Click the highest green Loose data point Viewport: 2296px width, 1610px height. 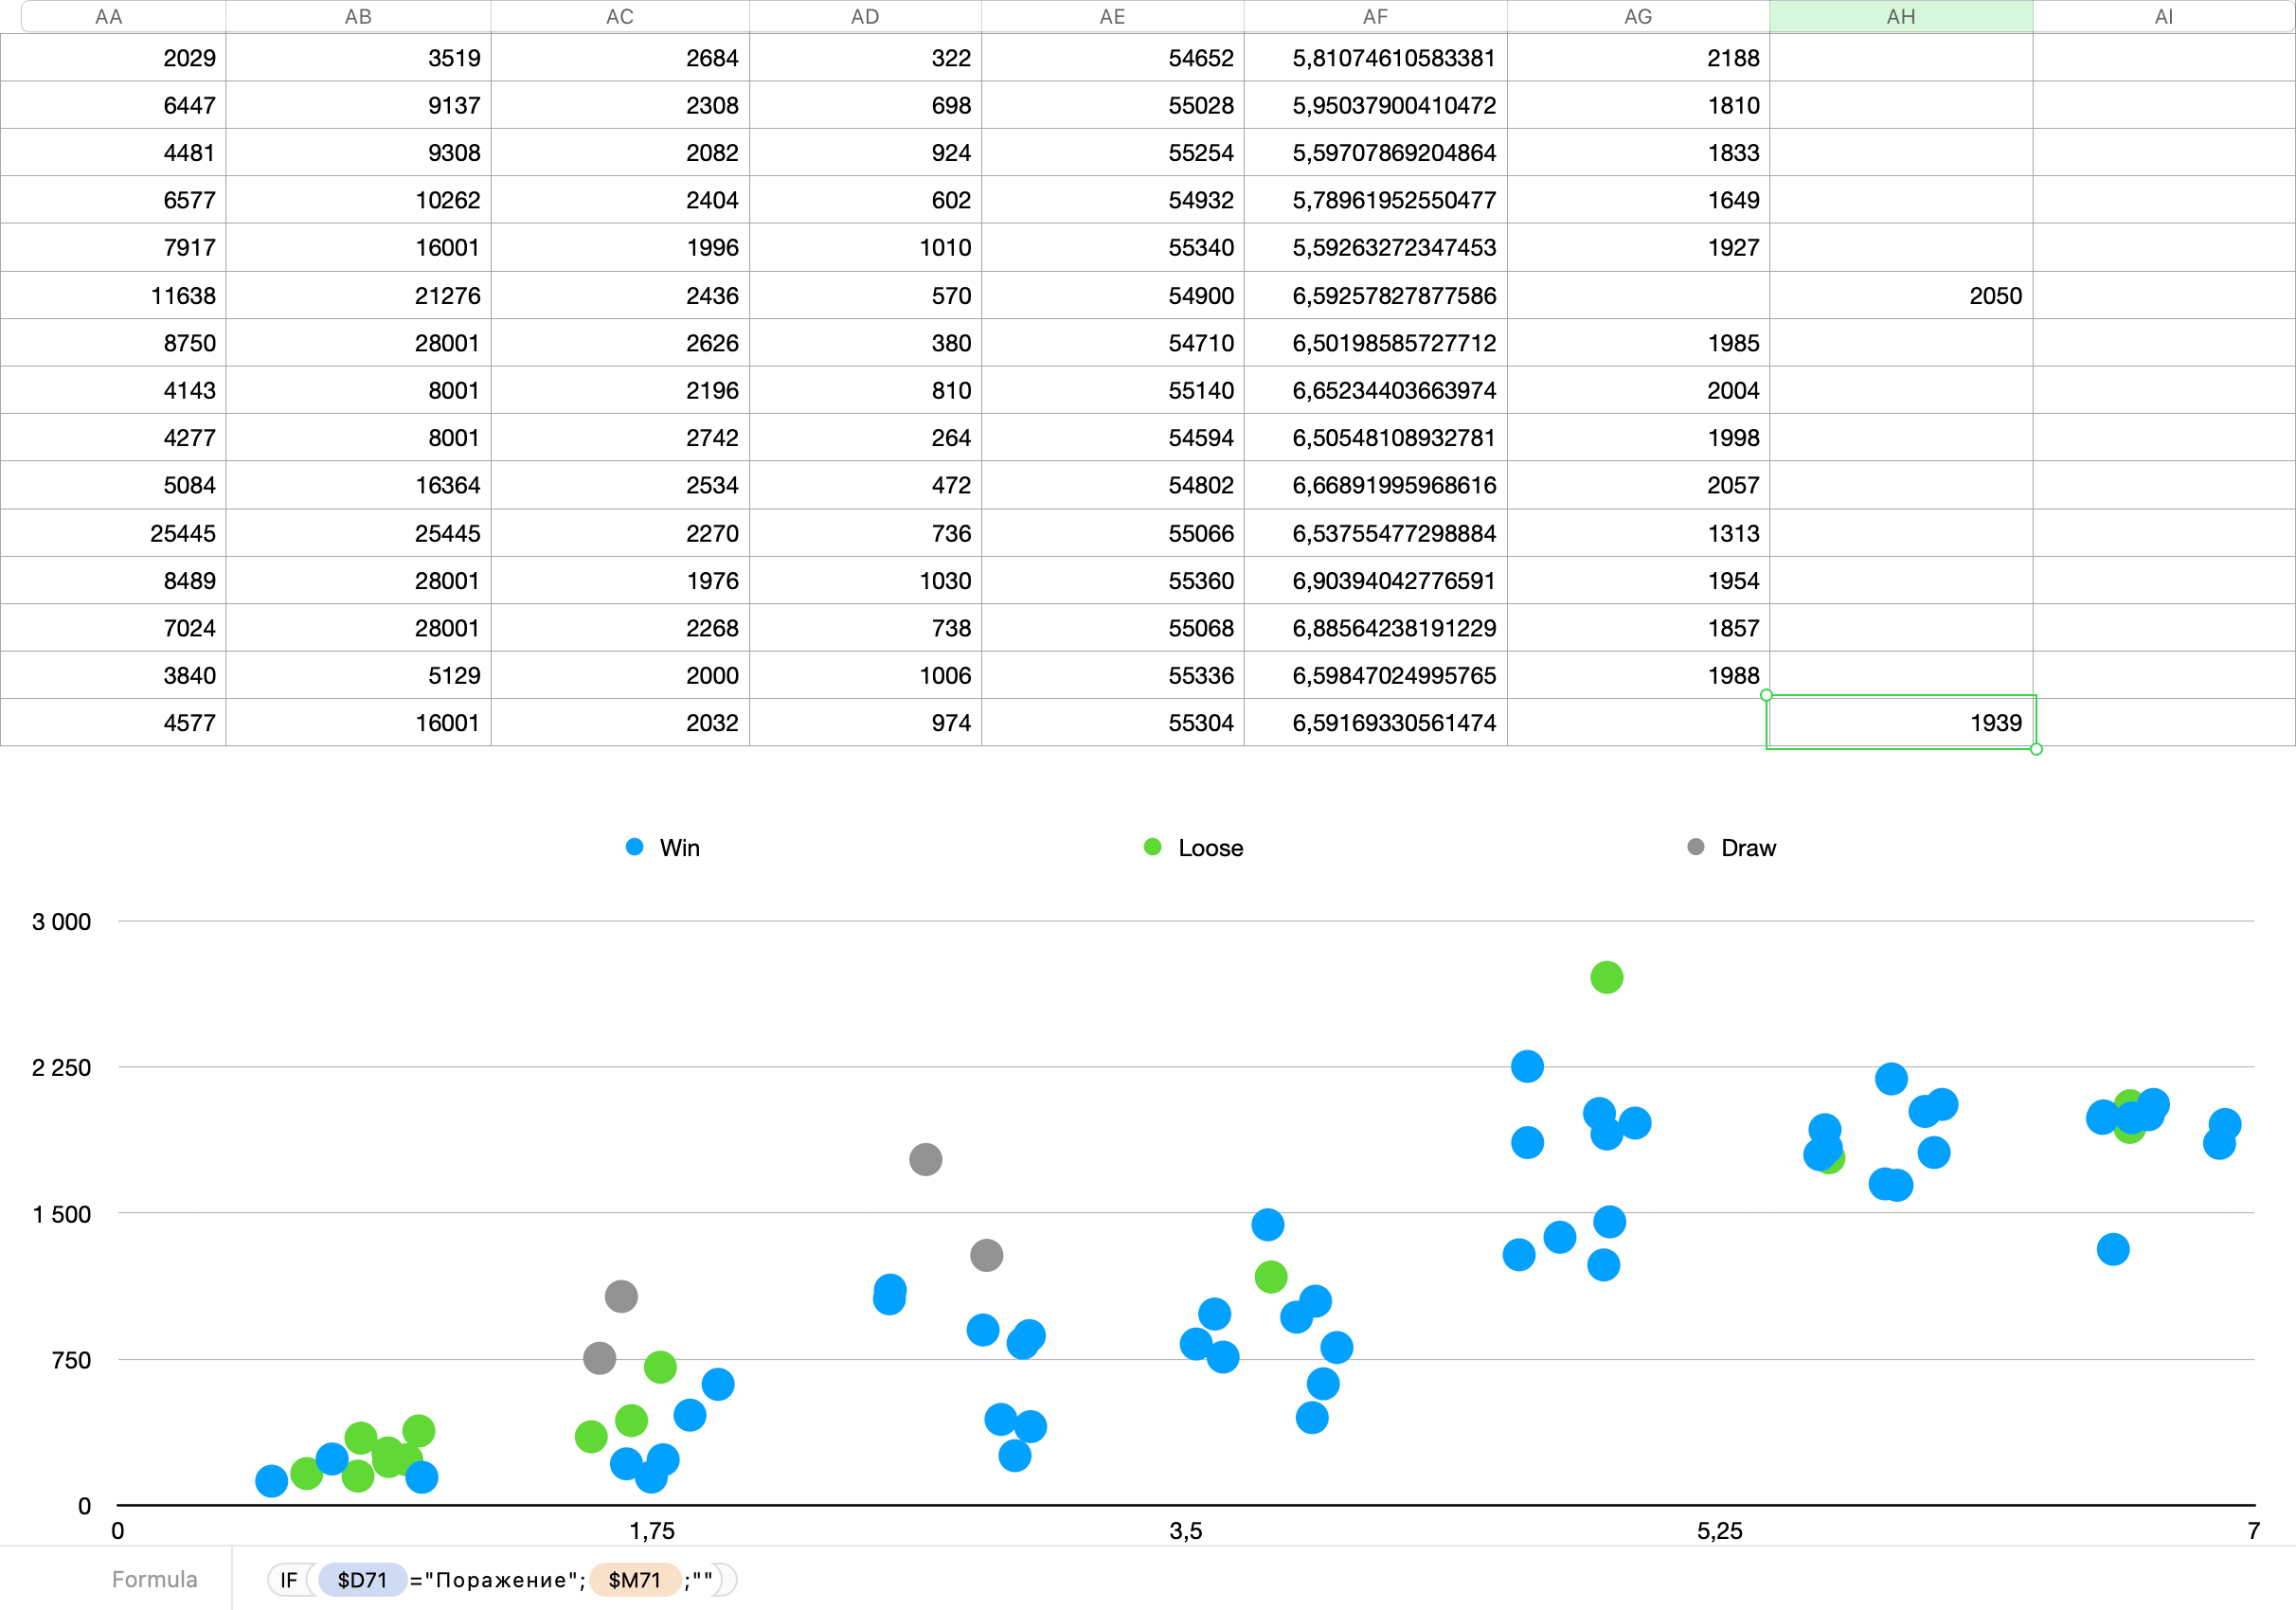1606,977
